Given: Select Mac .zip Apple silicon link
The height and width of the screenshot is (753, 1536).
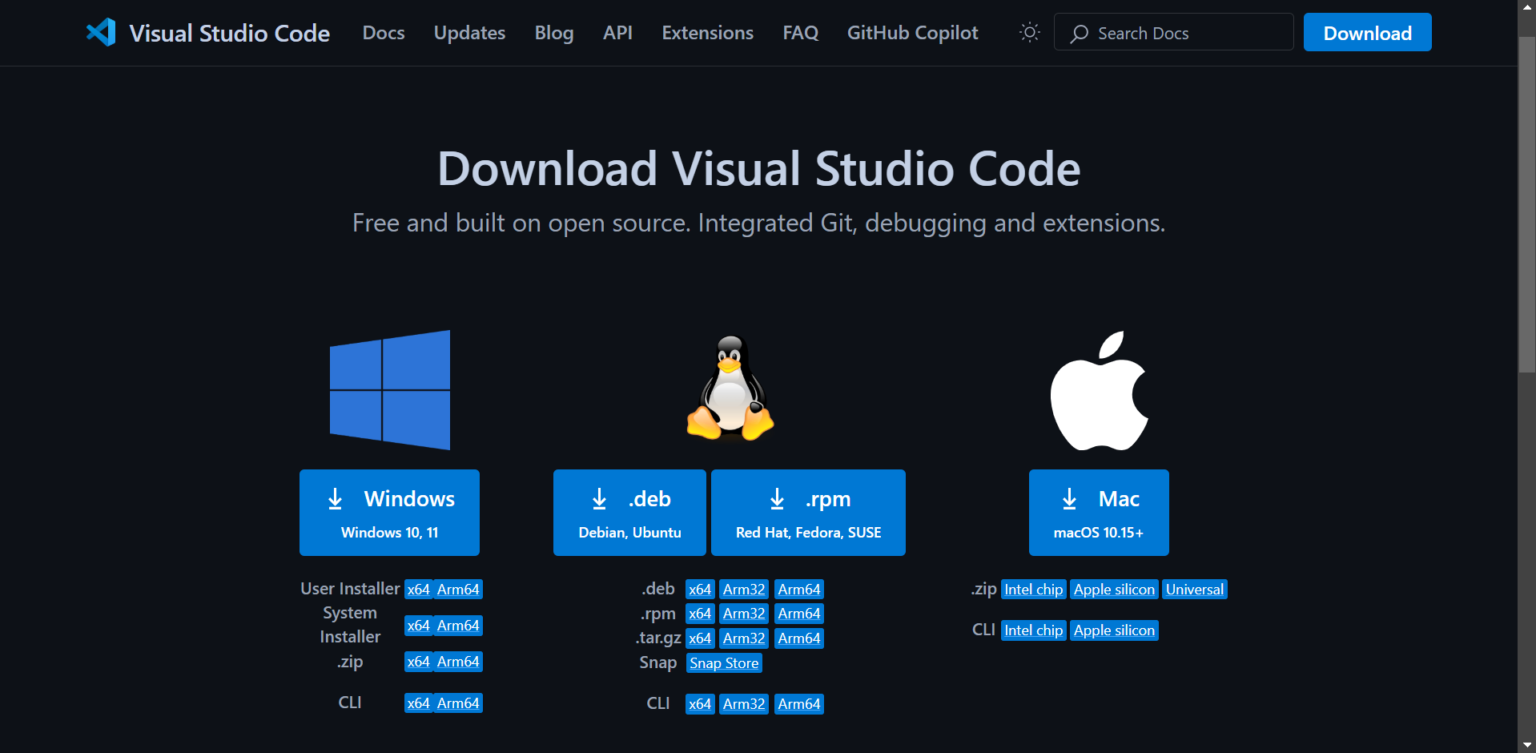Looking at the screenshot, I should tap(1114, 590).
